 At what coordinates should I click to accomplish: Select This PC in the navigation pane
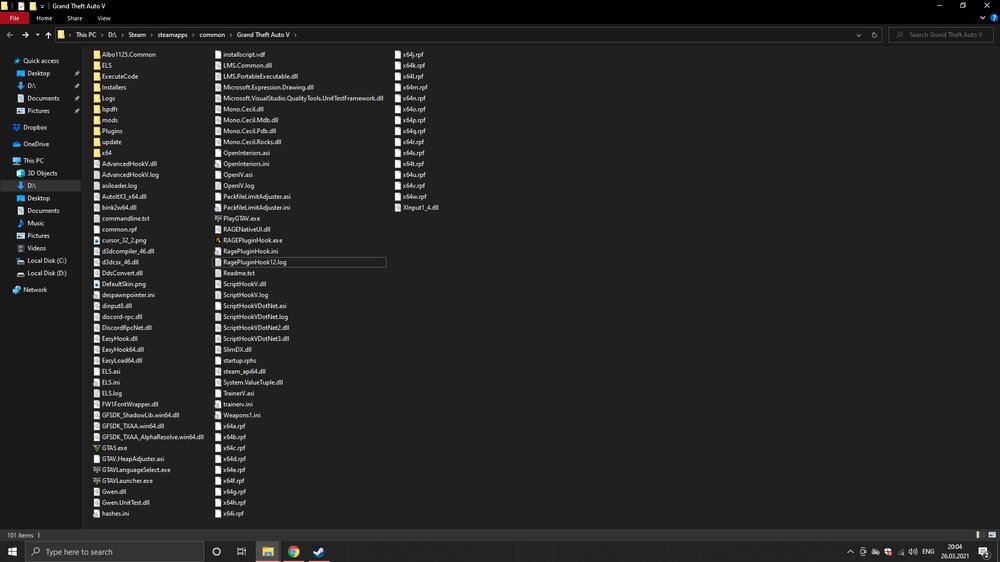pyautogui.click(x=33, y=161)
